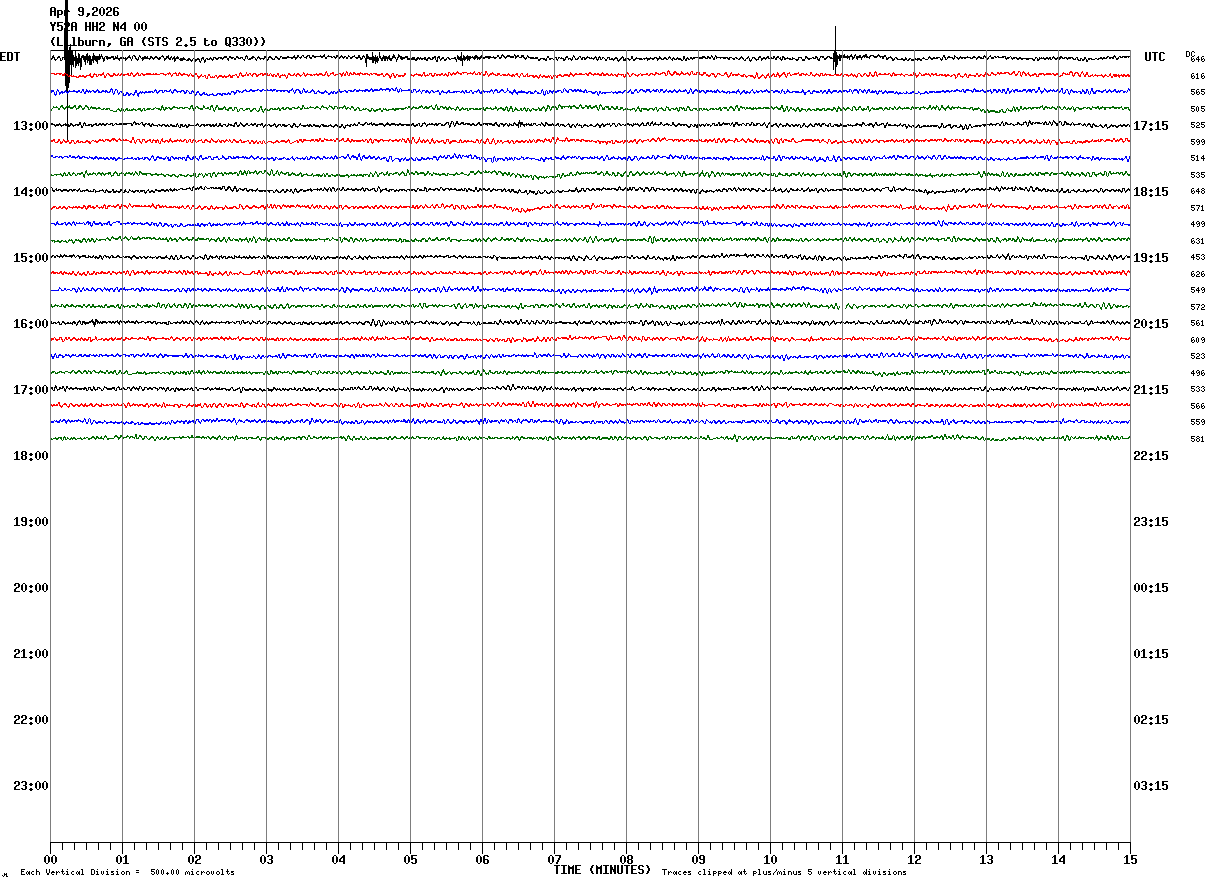Click the "UTC" time zone label
Screen dimensions: 1210x886
pyautogui.click(x=1155, y=57)
